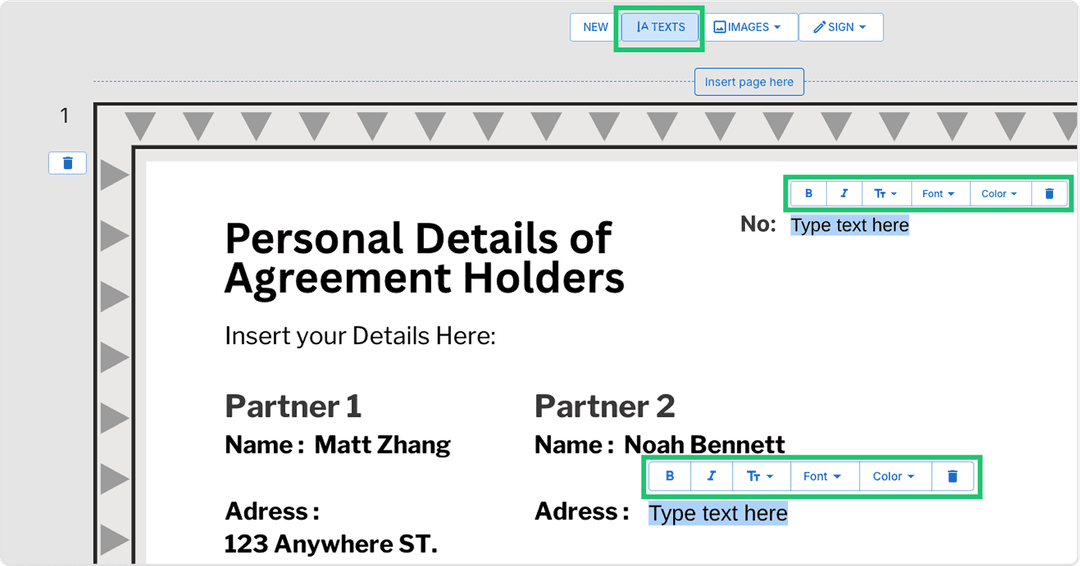Open the SIGN menu
Viewport: 1080px width, 566px height.
point(840,27)
